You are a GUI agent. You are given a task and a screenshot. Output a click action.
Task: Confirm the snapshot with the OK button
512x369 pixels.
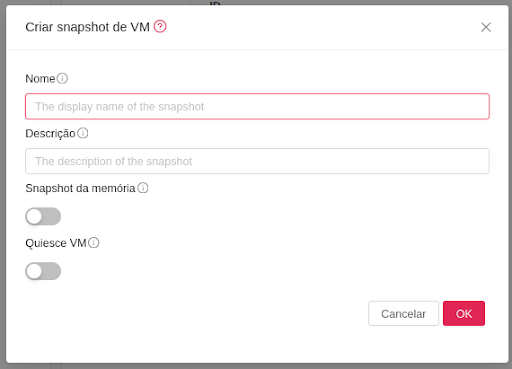pos(464,314)
